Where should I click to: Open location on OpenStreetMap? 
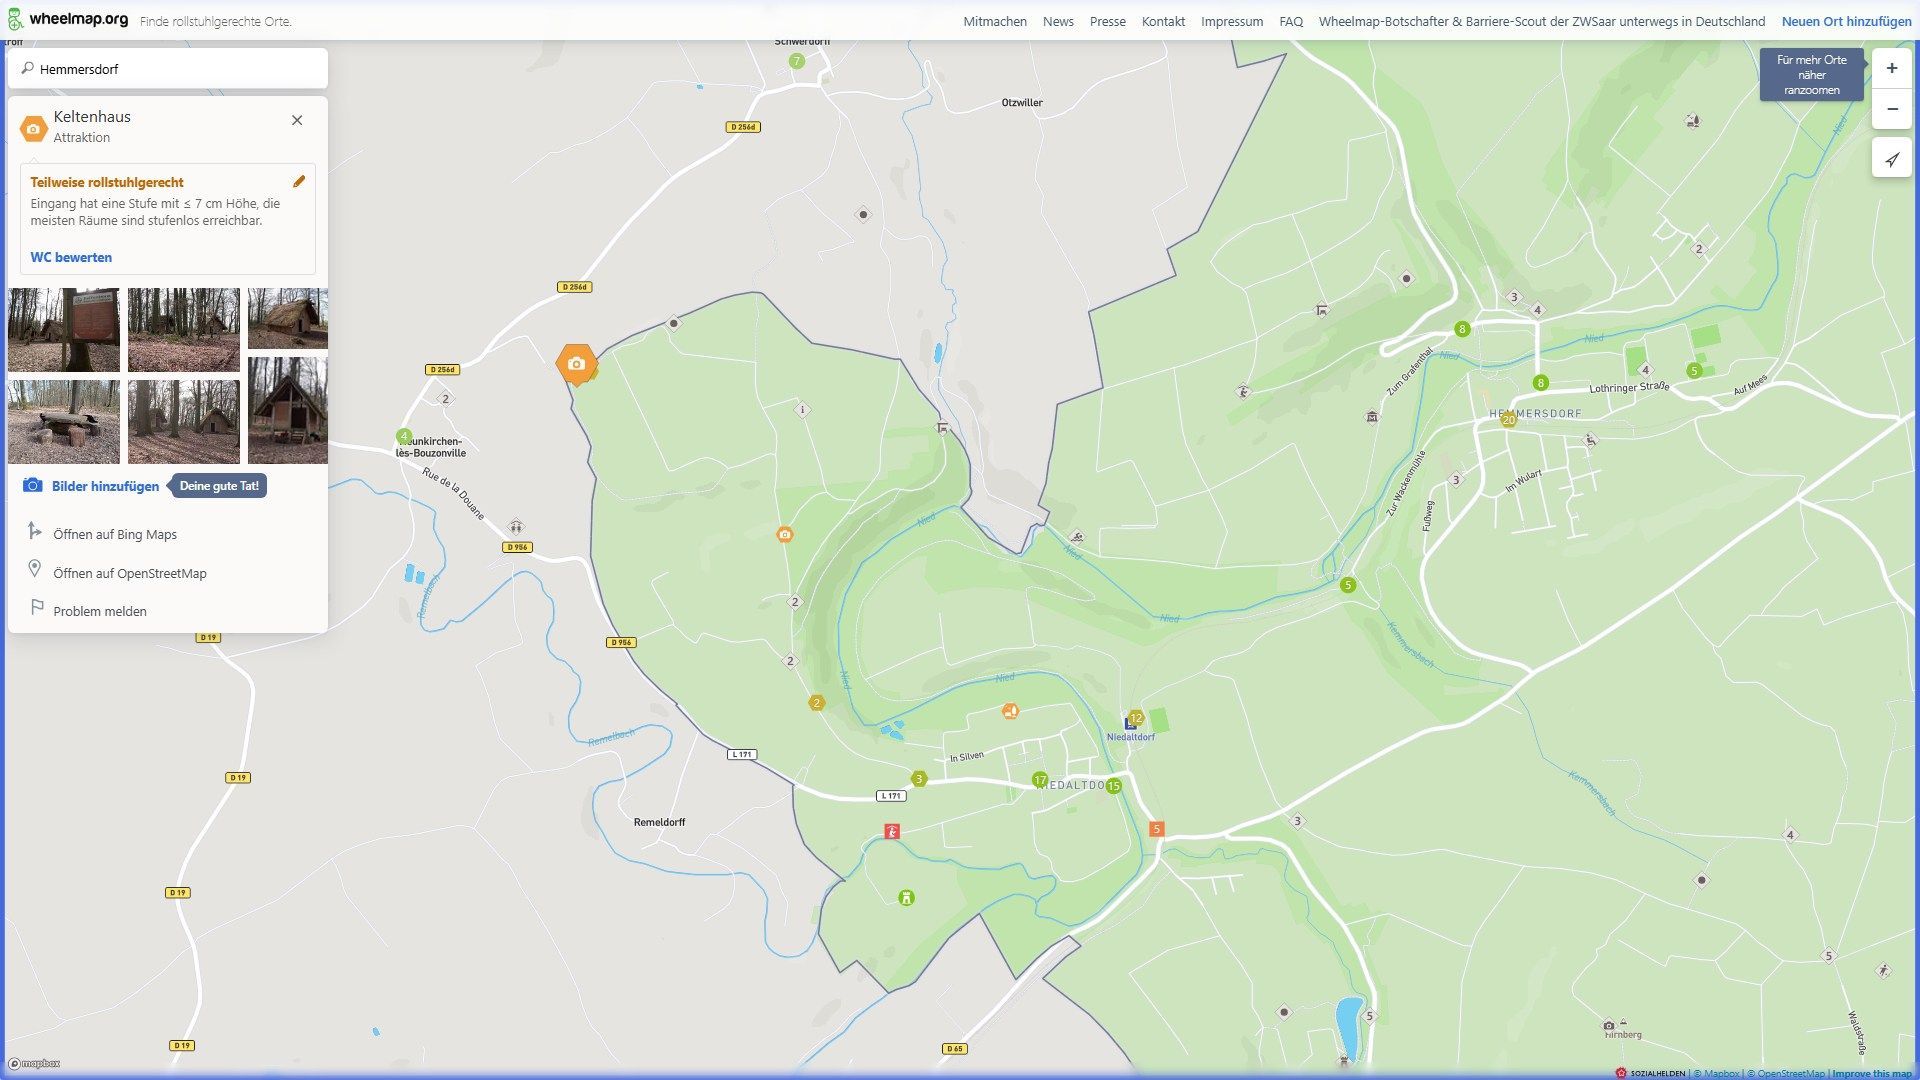pos(130,573)
